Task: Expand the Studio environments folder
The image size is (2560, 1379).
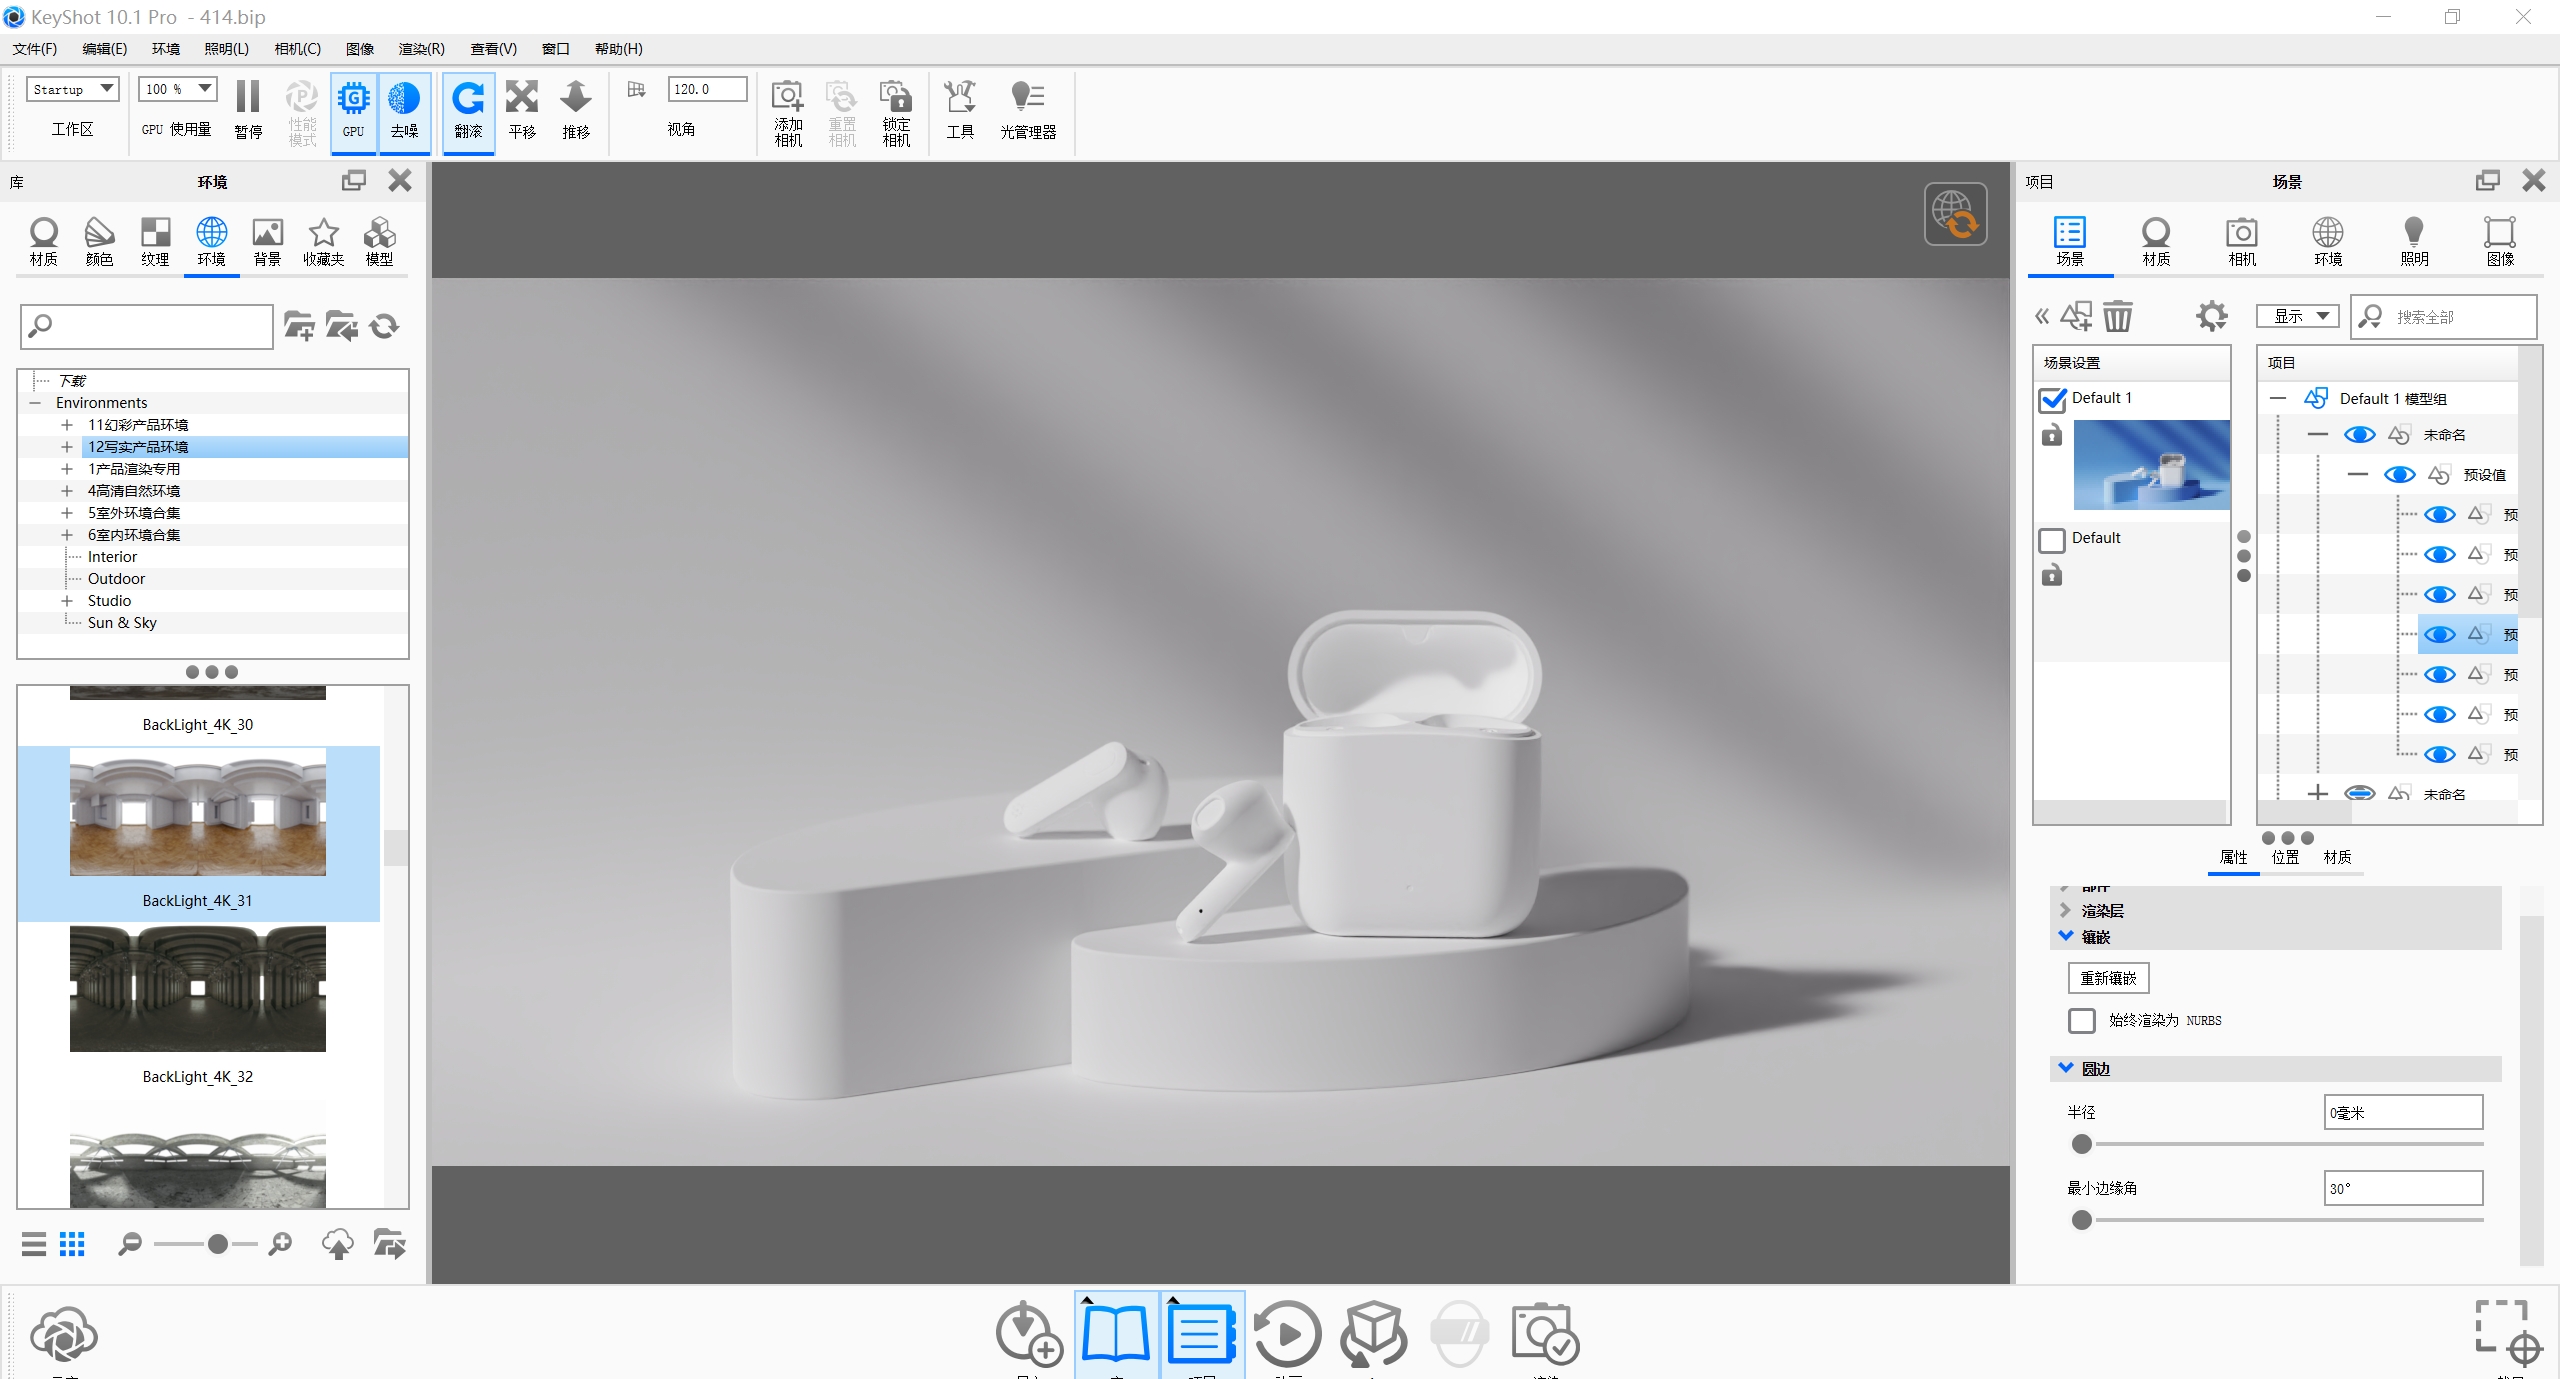Action: click(x=67, y=601)
